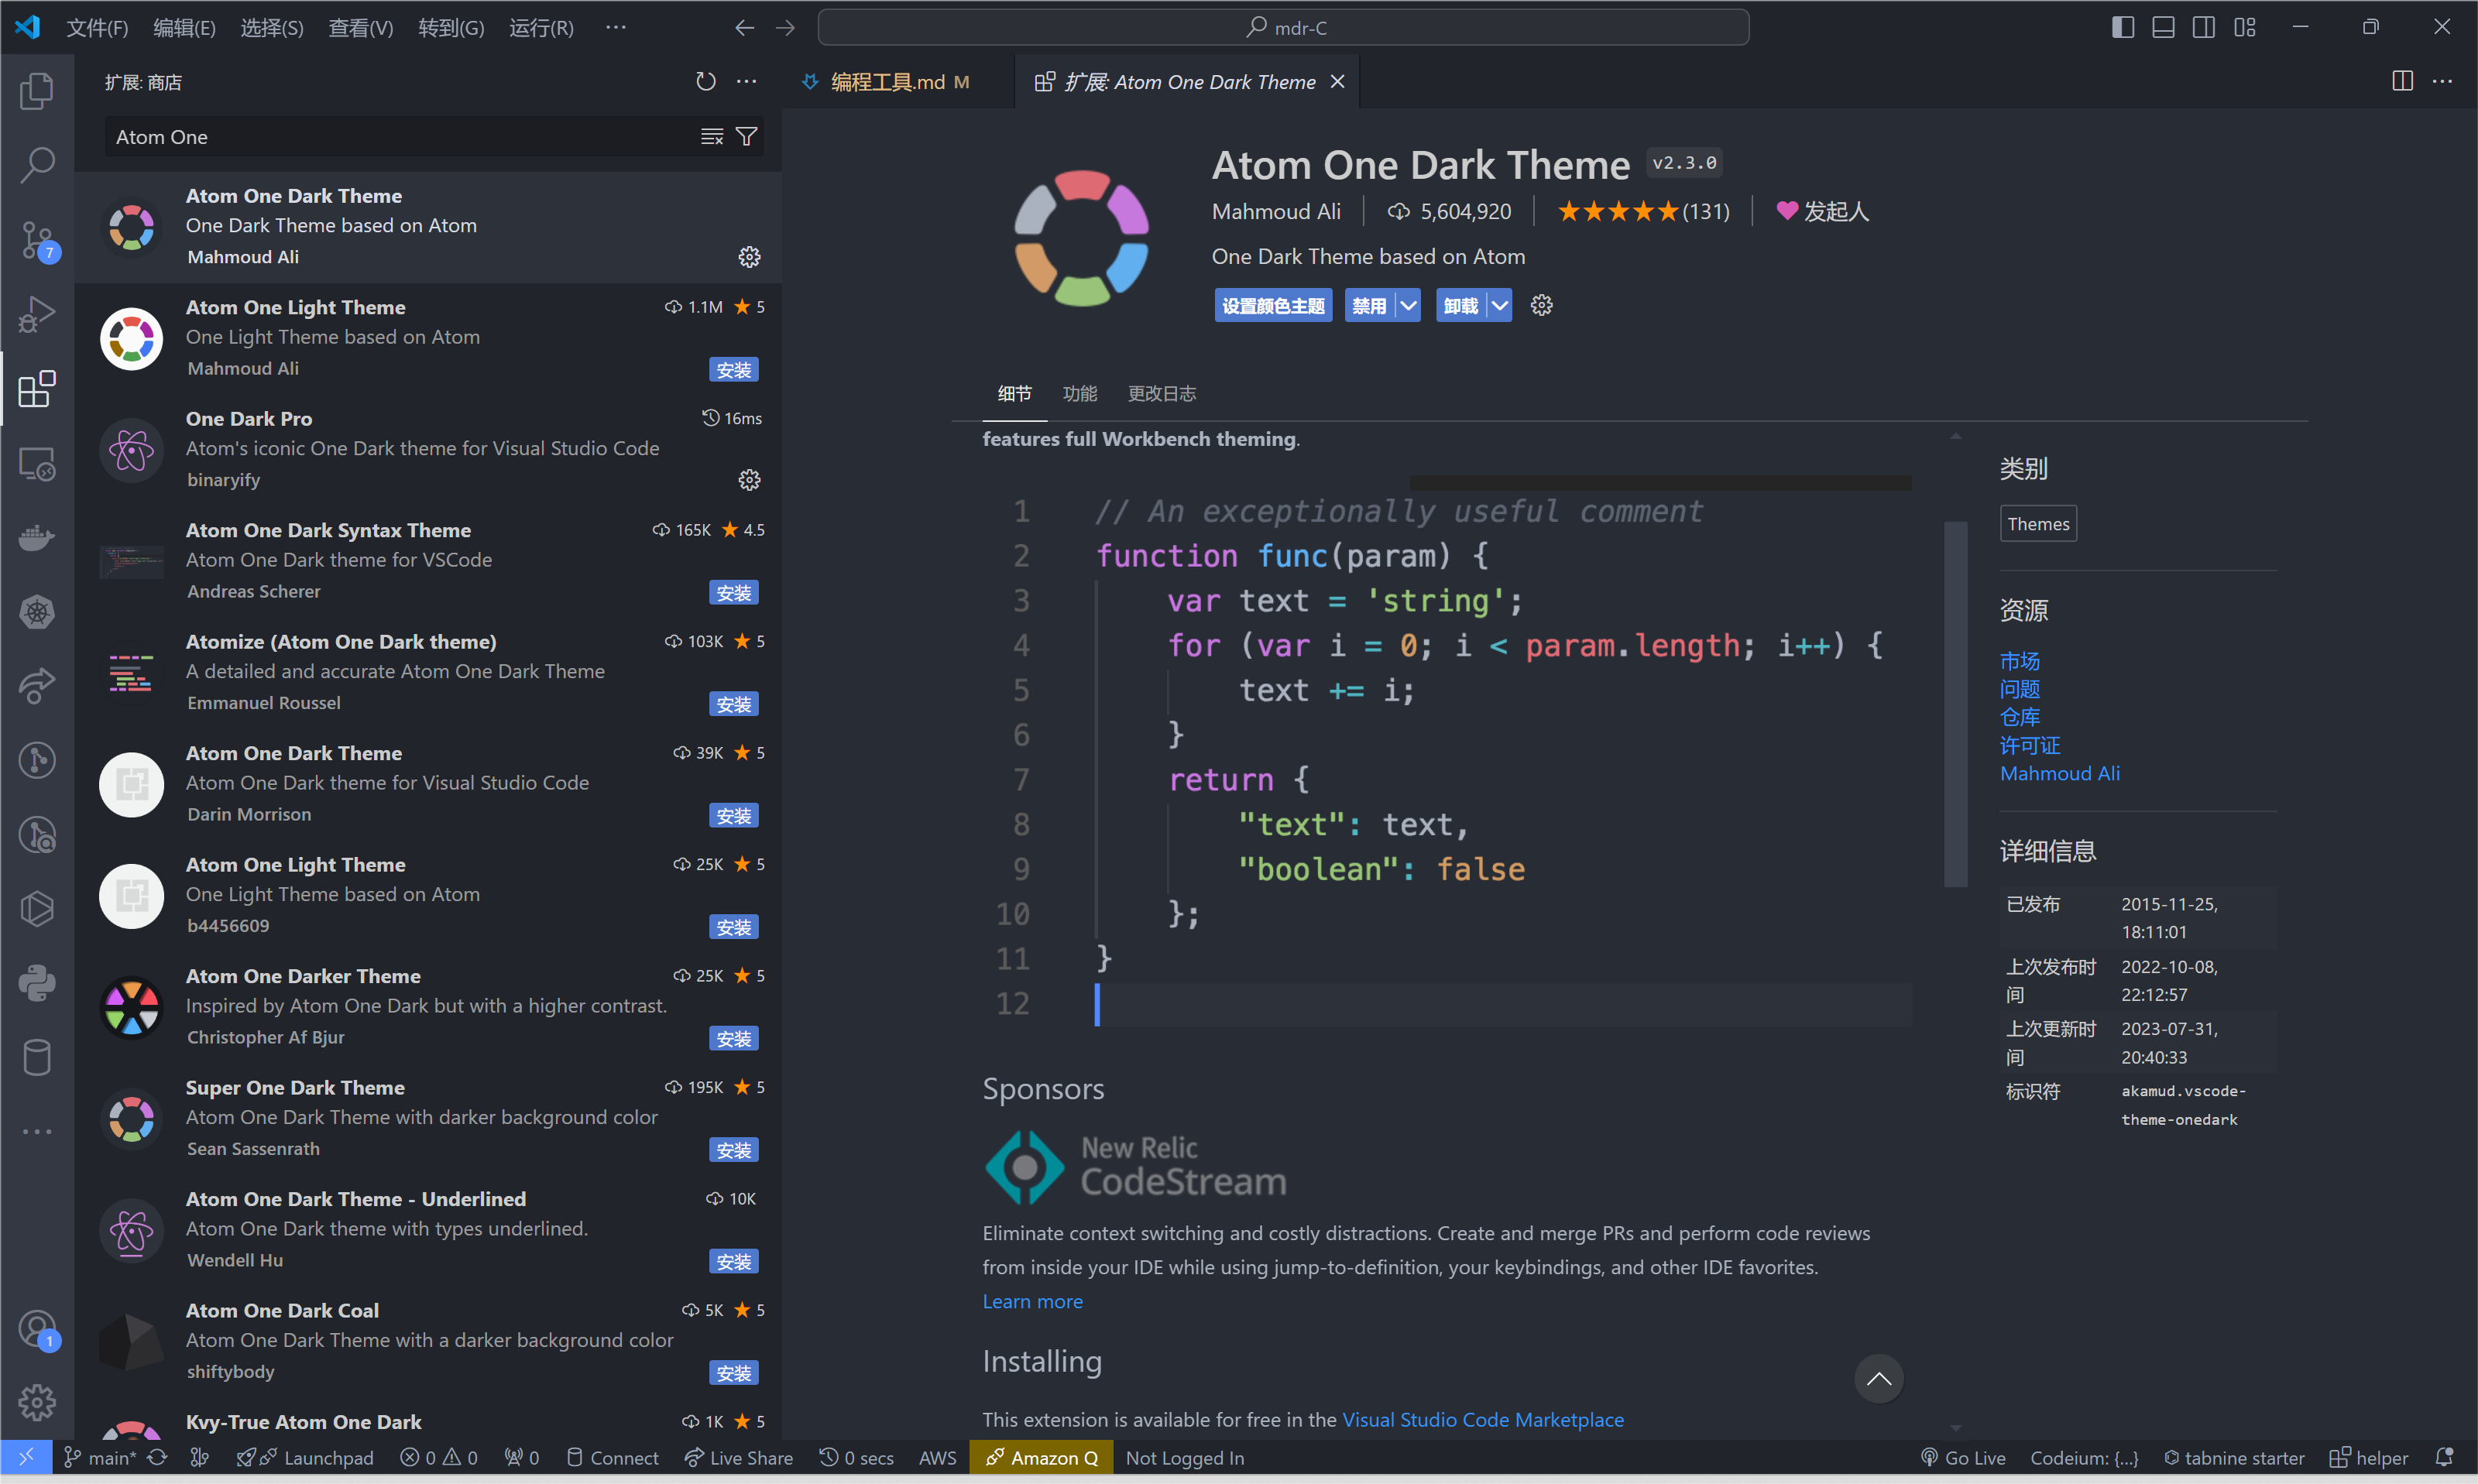The width and height of the screenshot is (2478, 1484).
Task: Open the 查看(V) menu
Action: pyautogui.click(x=361, y=27)
